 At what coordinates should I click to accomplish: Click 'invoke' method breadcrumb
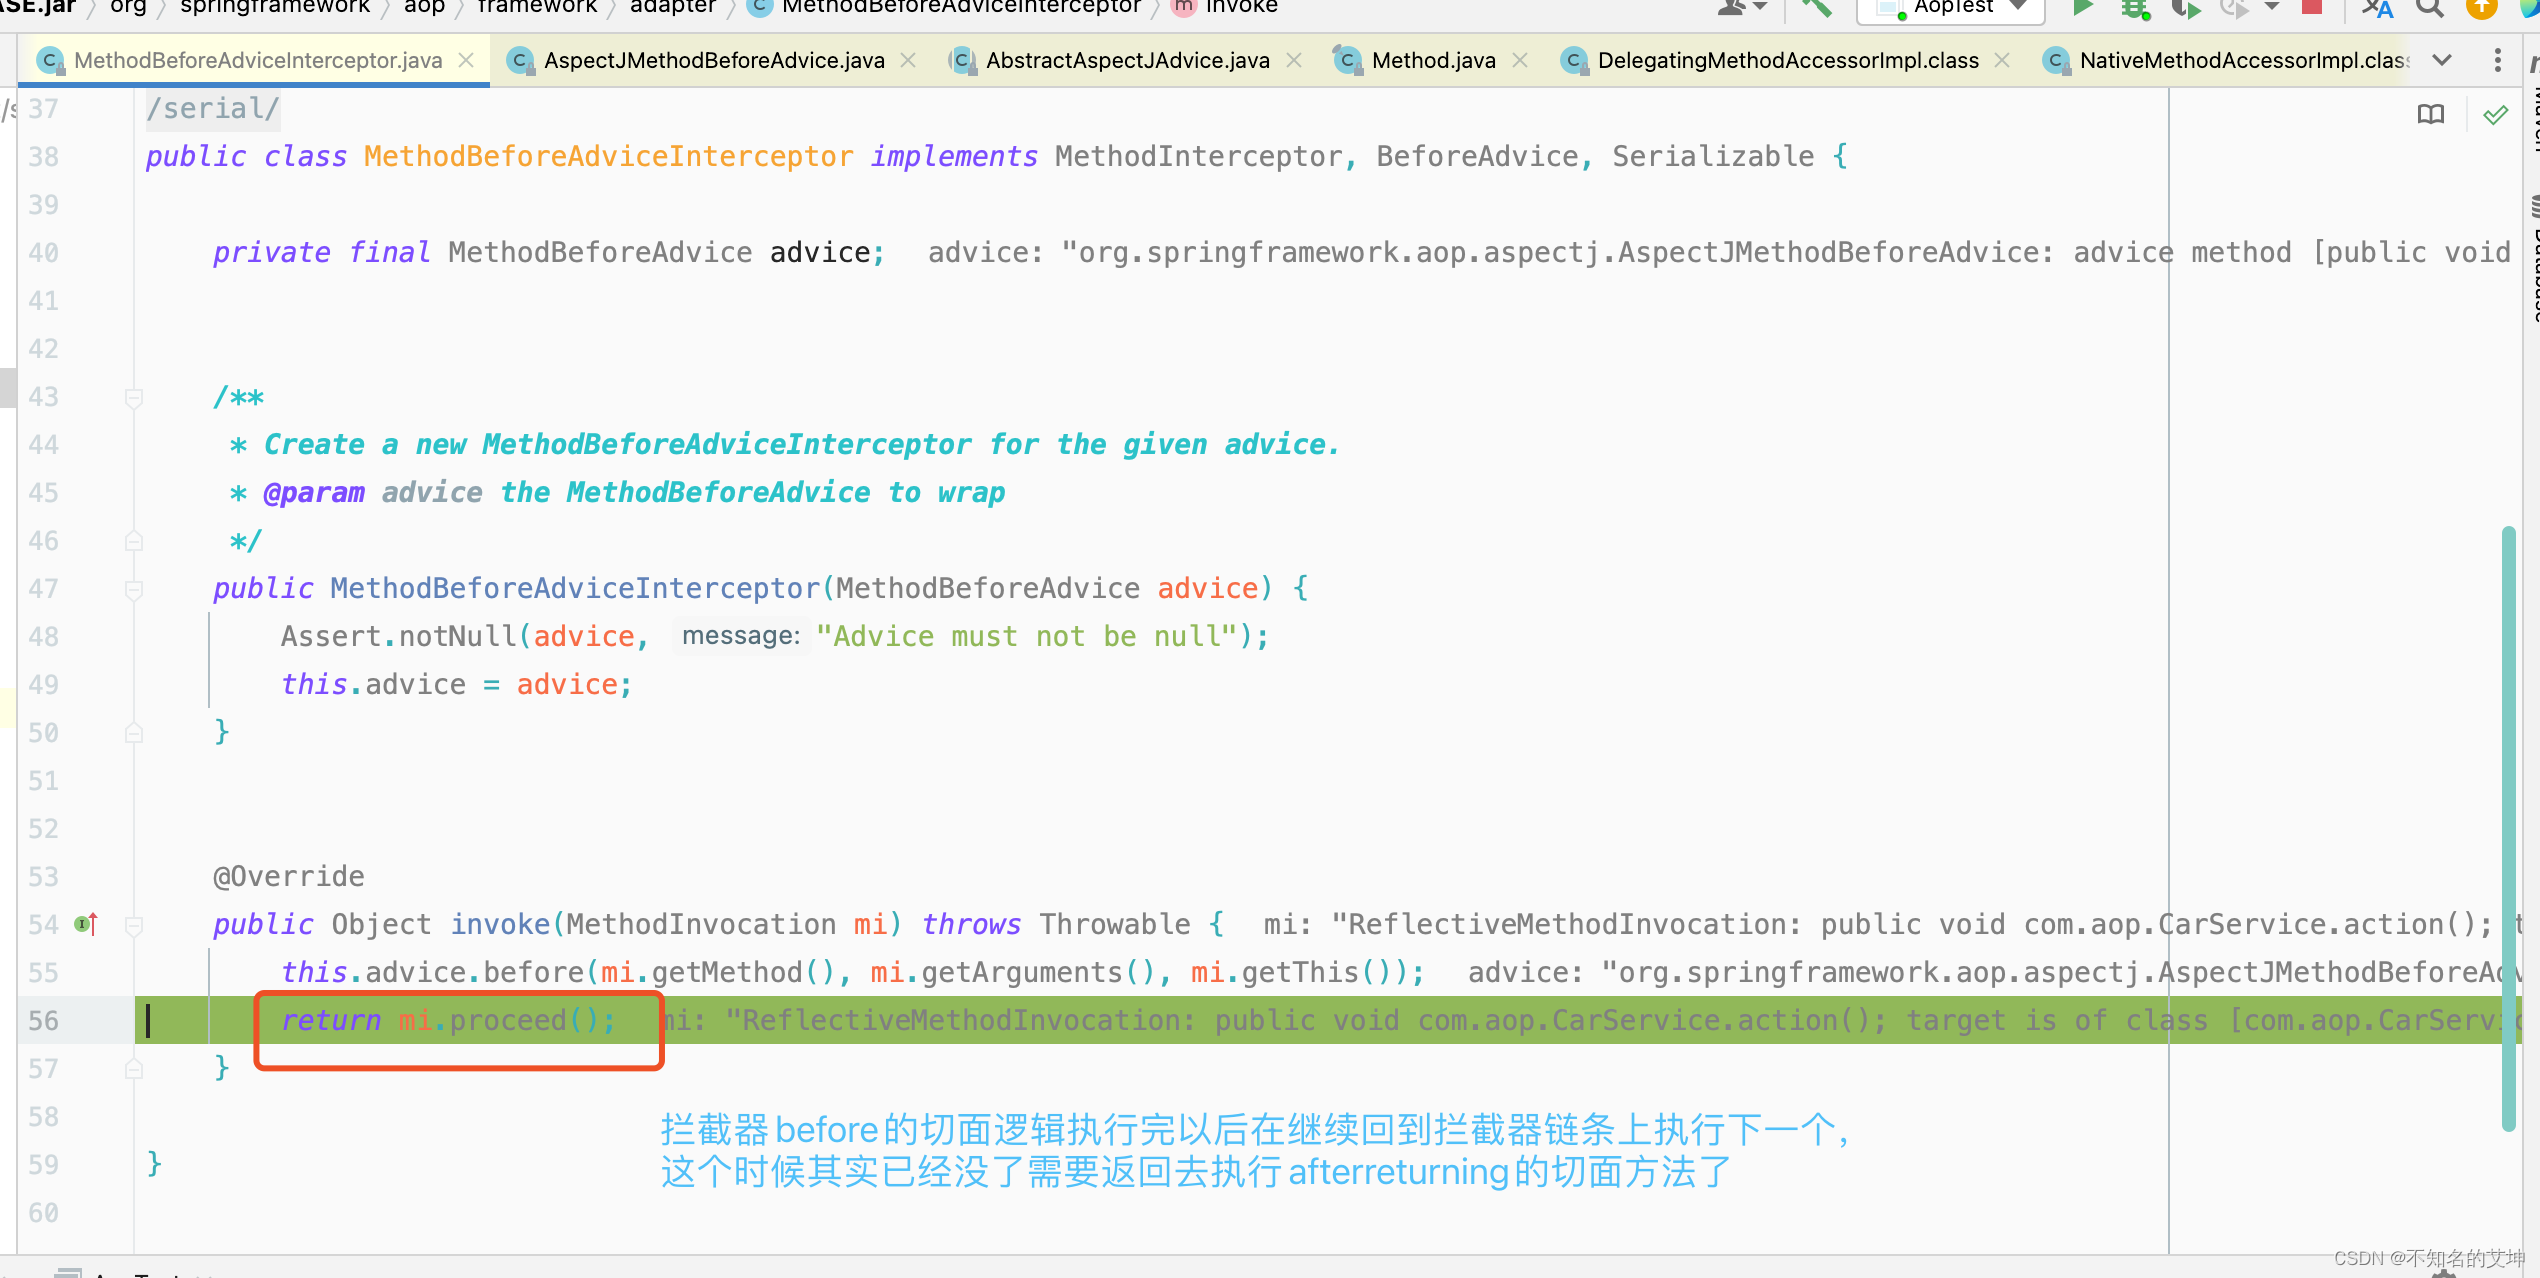click(x=1226, y=7)
